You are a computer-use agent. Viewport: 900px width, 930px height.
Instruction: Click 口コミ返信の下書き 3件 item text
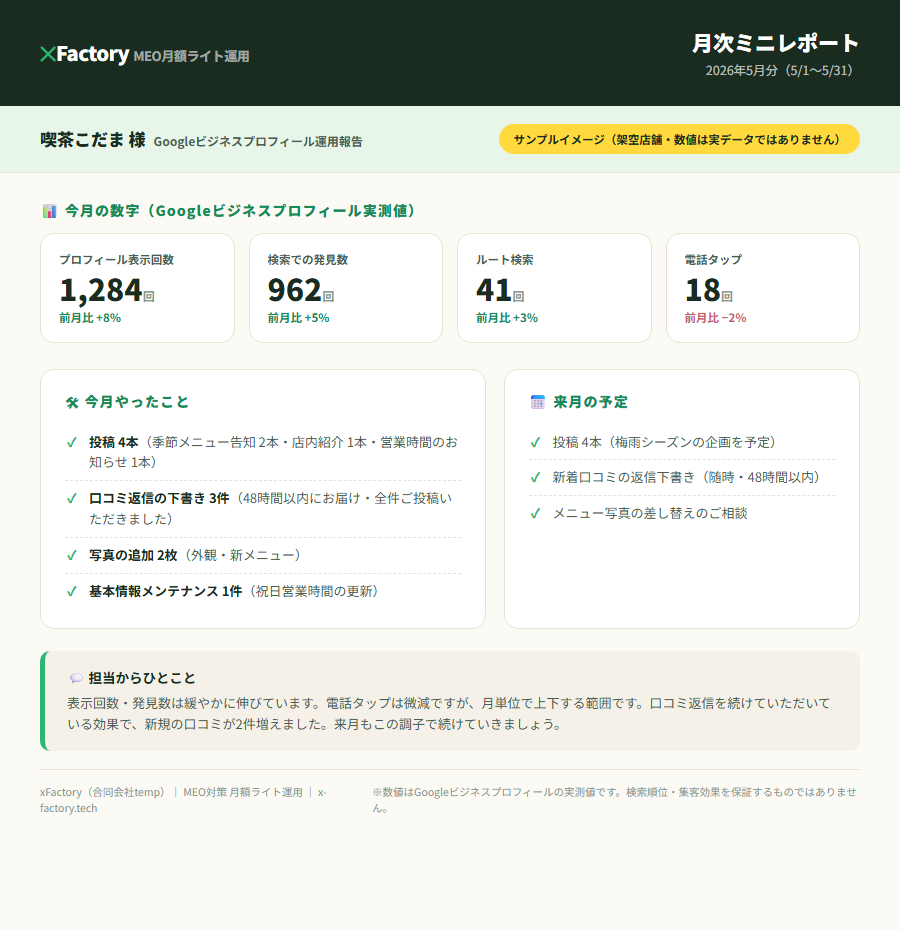pos(159,499)
